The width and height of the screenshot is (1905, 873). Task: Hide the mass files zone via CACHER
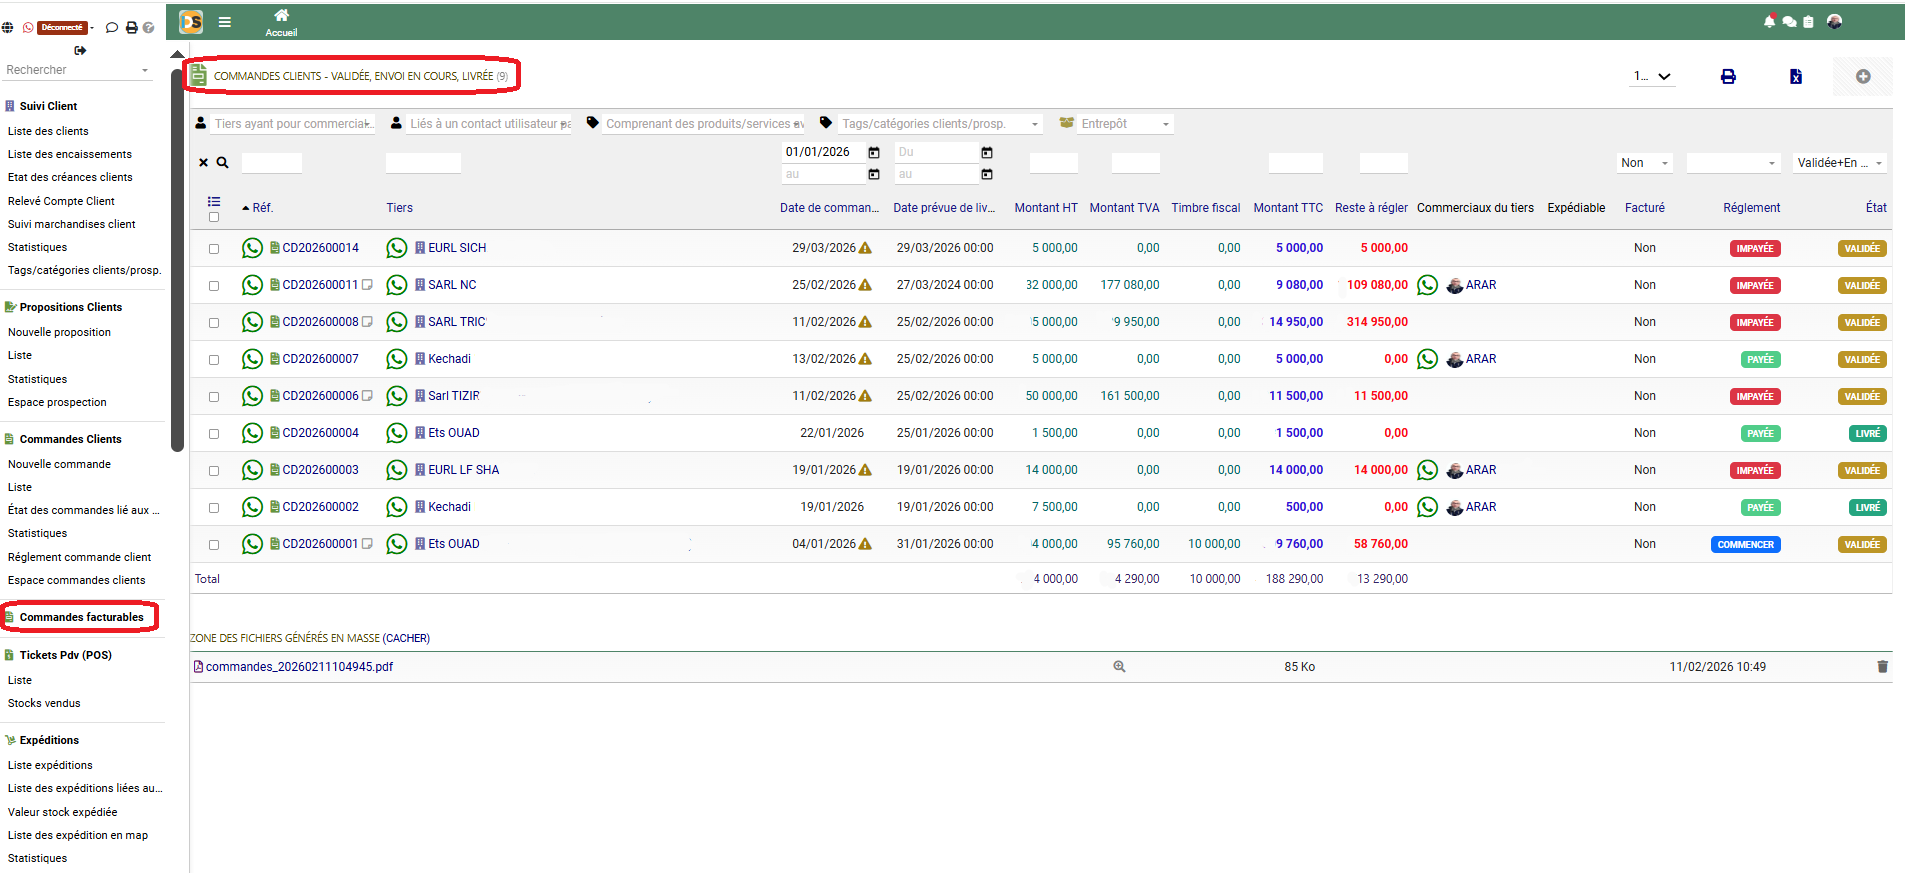click(406, 638)
